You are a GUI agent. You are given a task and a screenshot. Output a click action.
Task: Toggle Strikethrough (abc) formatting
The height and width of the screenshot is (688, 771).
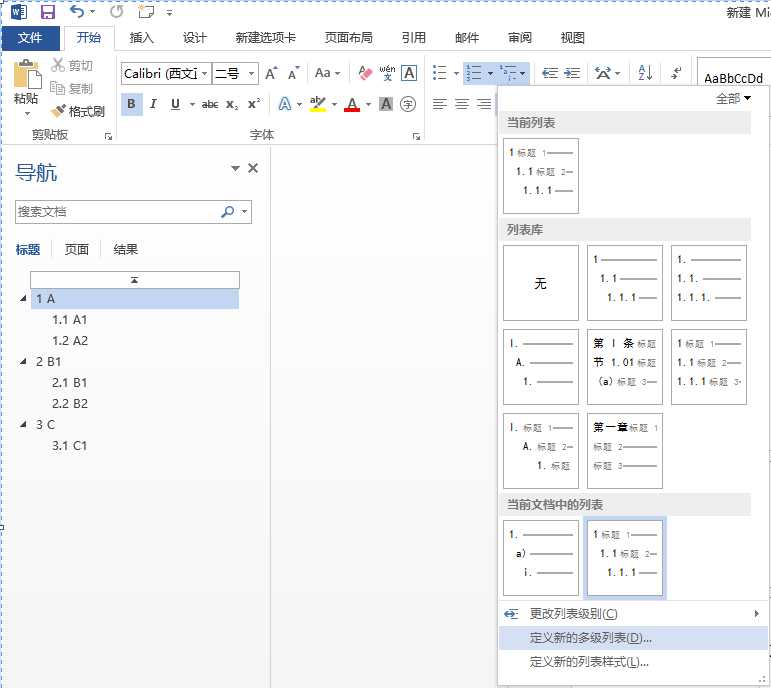tap(210, 104)
